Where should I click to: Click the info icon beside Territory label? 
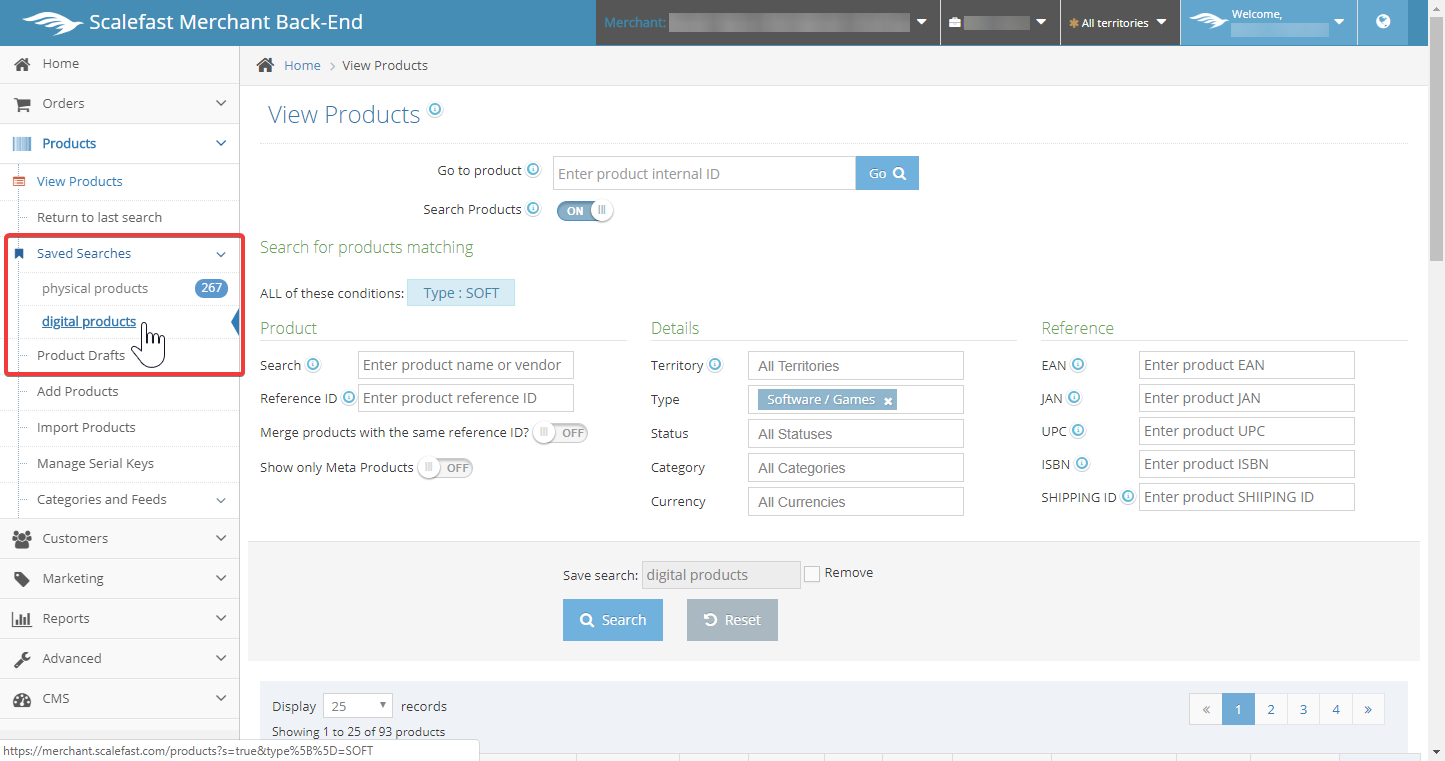715,365
